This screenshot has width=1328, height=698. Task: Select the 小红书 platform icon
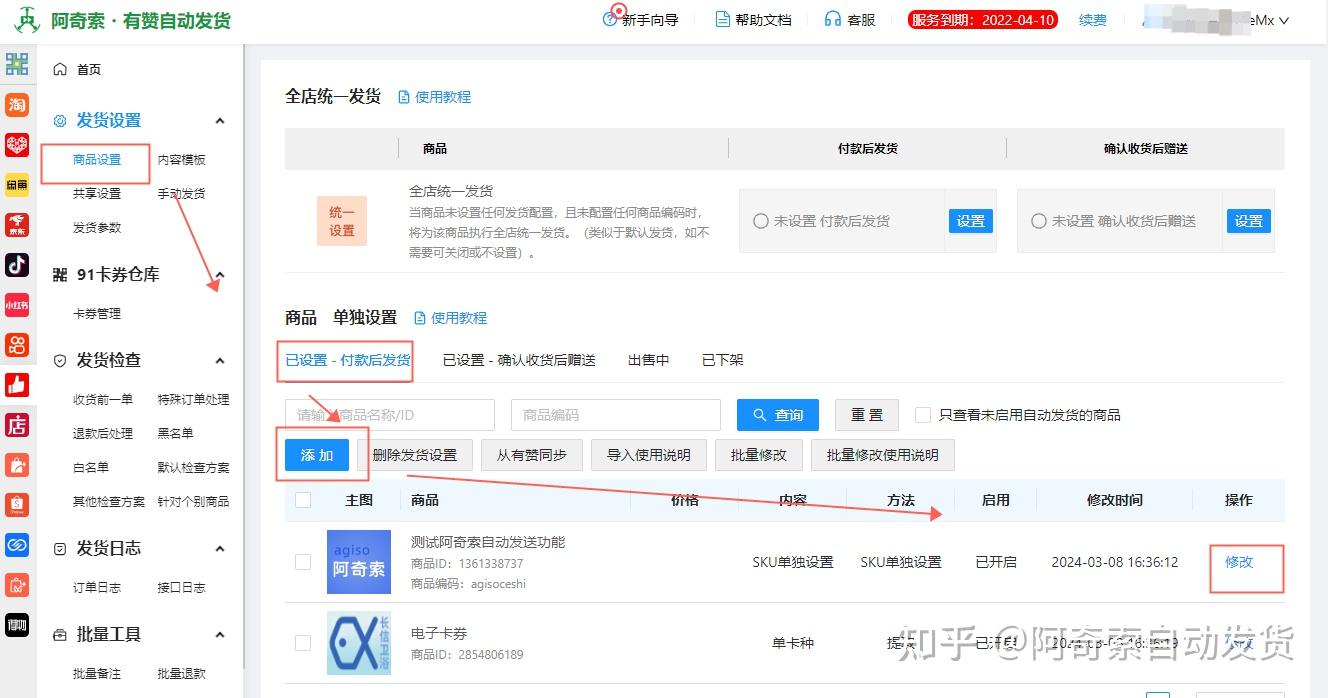[x=17, y=305]
